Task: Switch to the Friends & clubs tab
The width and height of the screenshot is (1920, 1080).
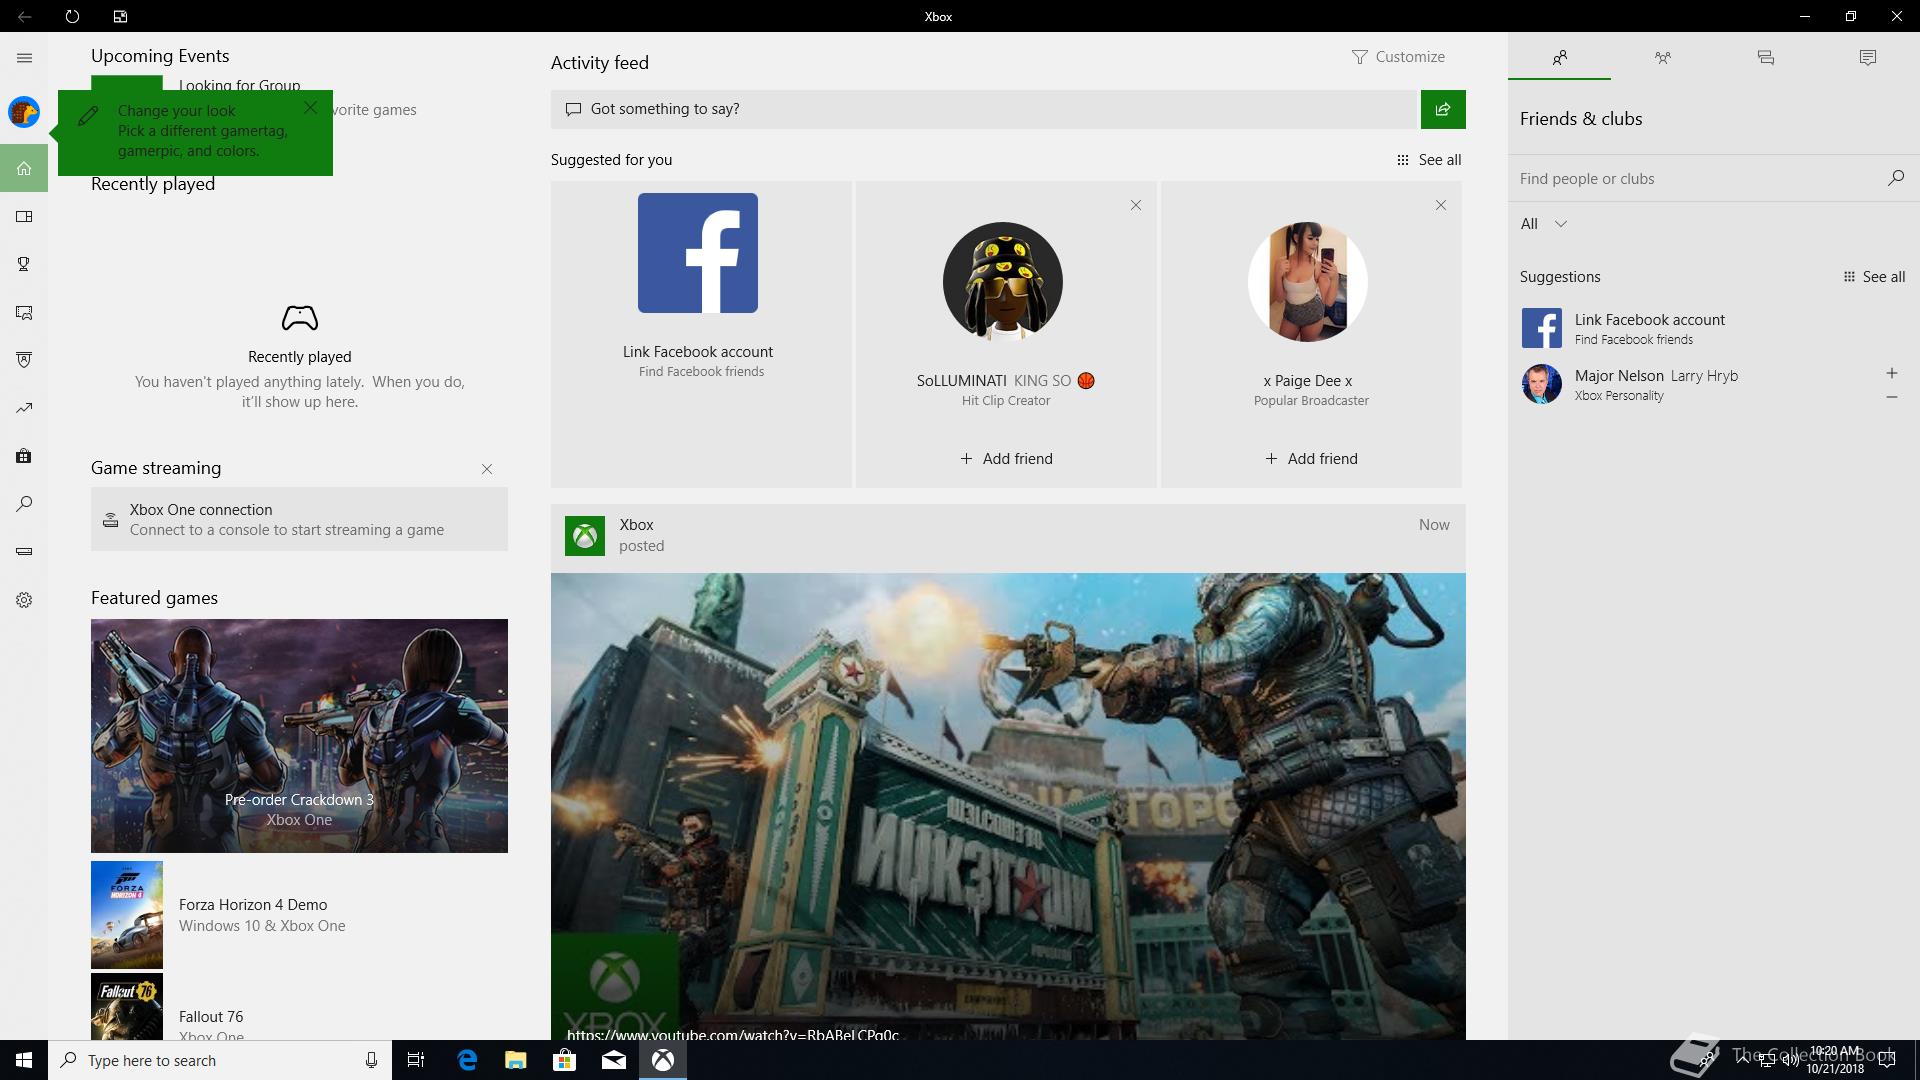Action: pyautogui.click(x=1559, y=58)
